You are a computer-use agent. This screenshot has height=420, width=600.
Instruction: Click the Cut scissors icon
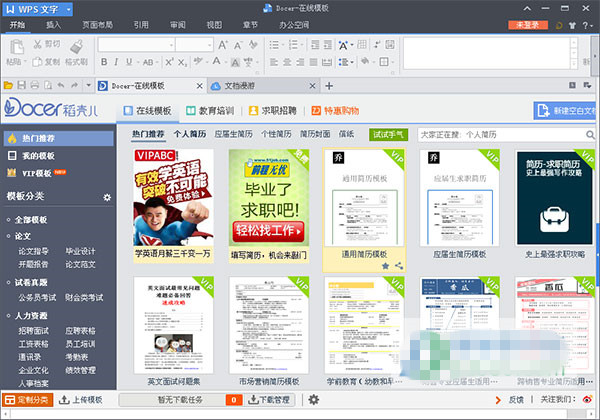(x=37, y=44)
